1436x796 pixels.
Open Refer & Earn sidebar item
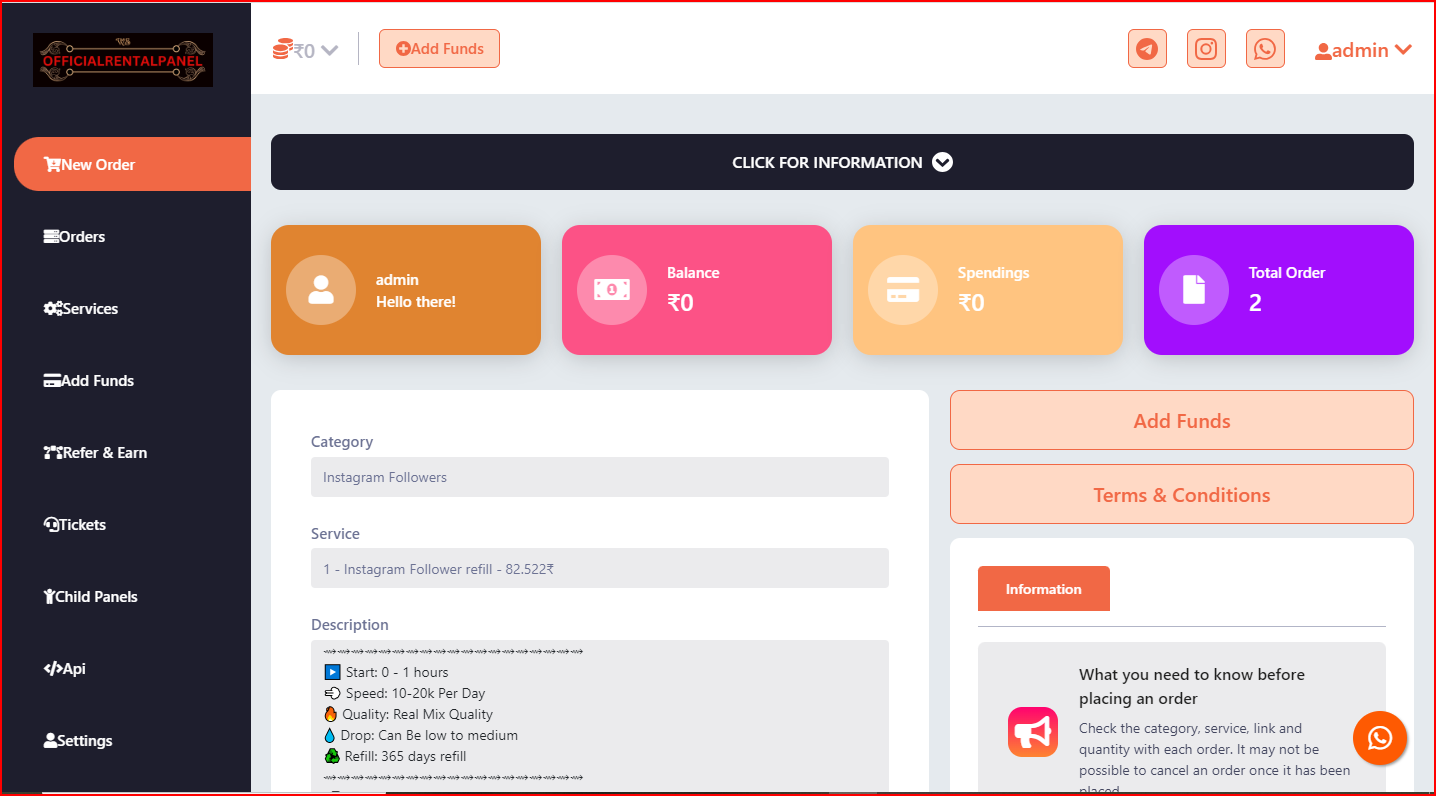[x=104, y=453]
